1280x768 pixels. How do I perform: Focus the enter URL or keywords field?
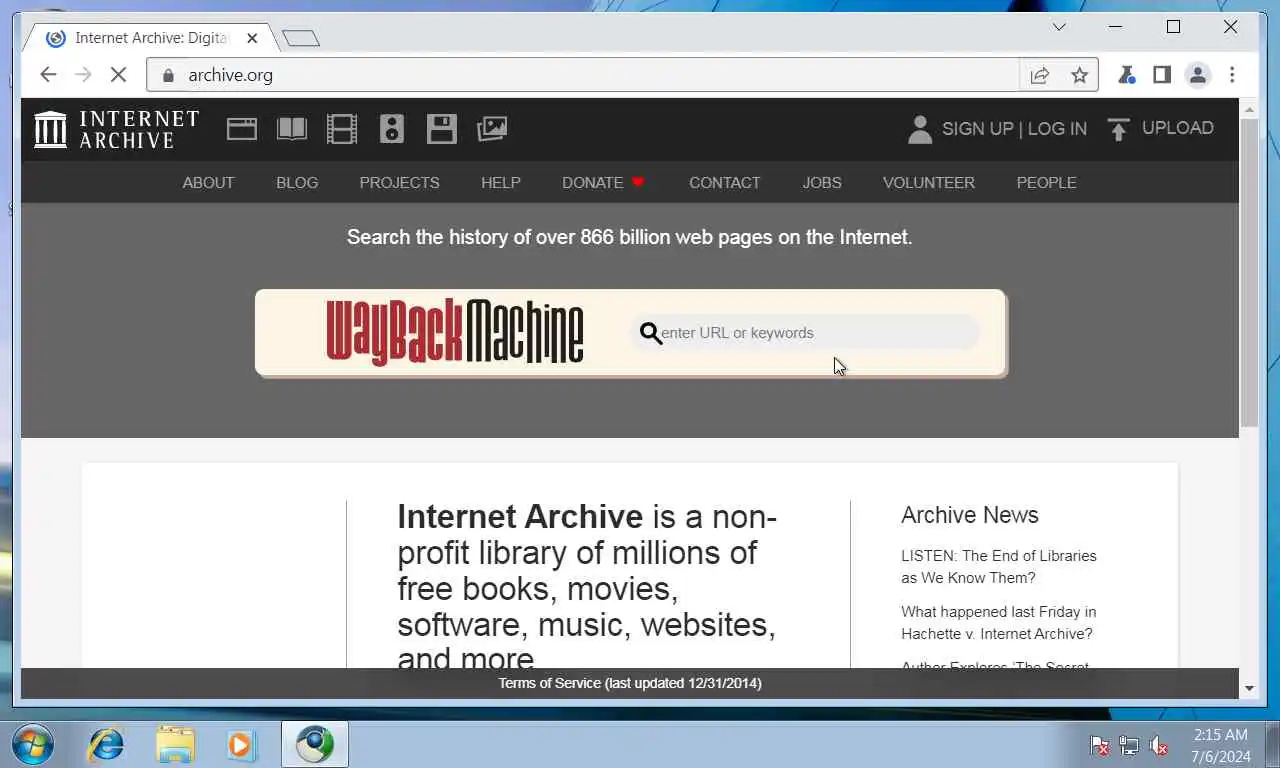(805, 333)
